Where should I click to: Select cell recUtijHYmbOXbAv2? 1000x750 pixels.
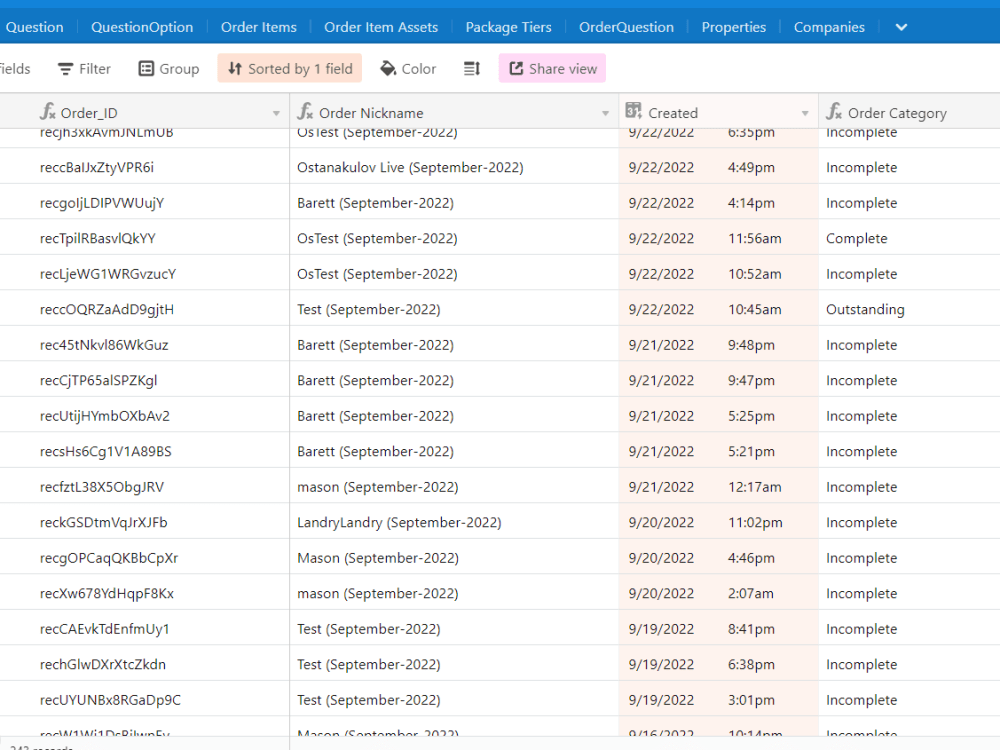click(145, 416)
